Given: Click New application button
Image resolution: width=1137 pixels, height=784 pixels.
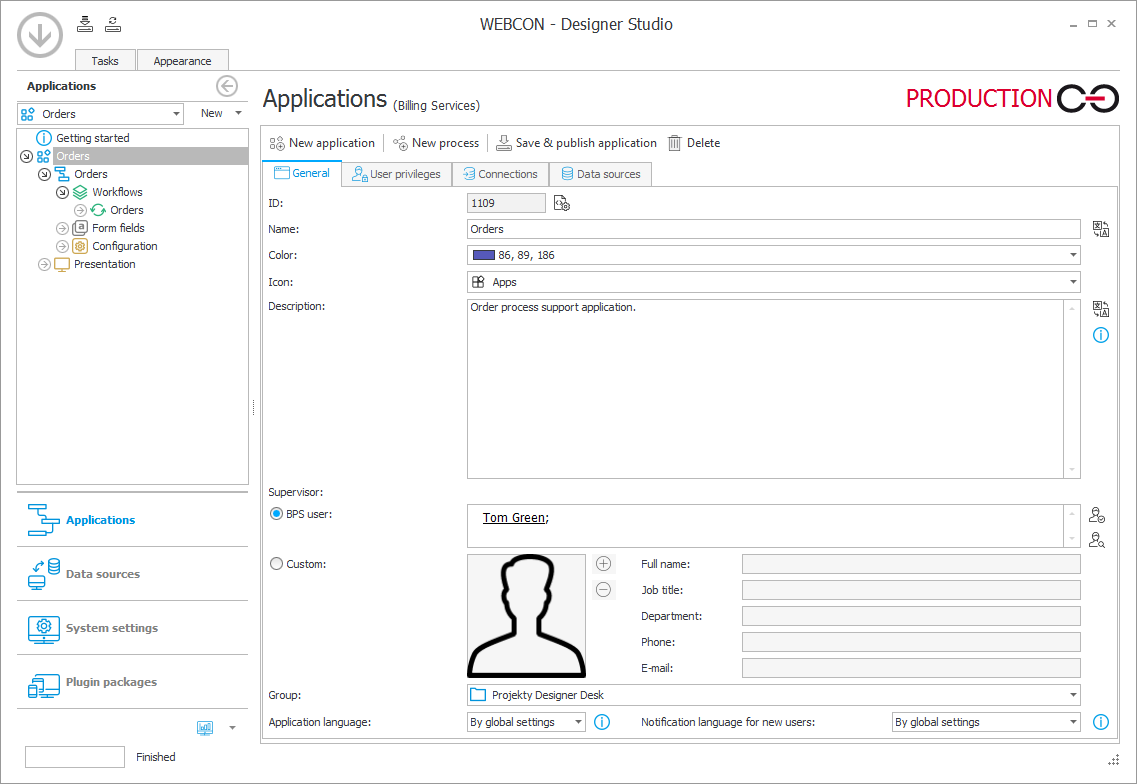Looking at the screenshot, I should (x=322, y=143).
